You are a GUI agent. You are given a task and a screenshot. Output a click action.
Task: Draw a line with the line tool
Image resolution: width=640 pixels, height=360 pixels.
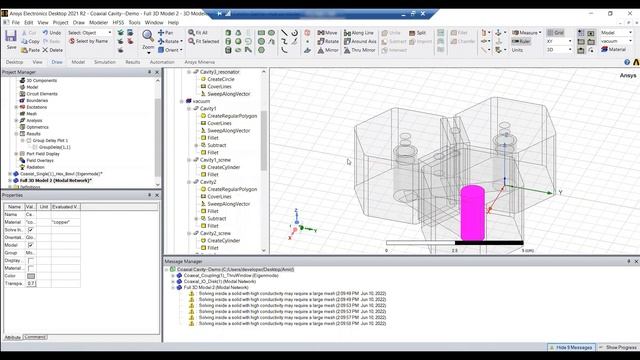point(284,33)
